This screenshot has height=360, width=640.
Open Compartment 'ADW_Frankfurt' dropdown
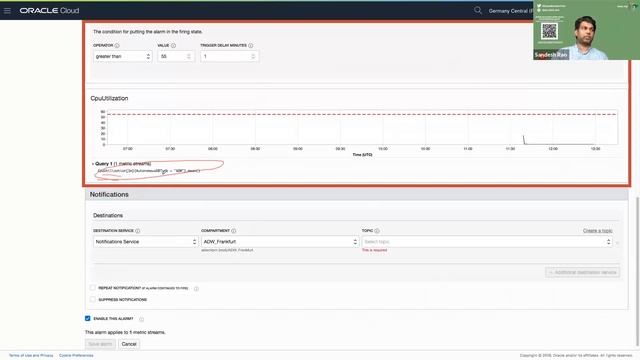(x=280, y=242)
